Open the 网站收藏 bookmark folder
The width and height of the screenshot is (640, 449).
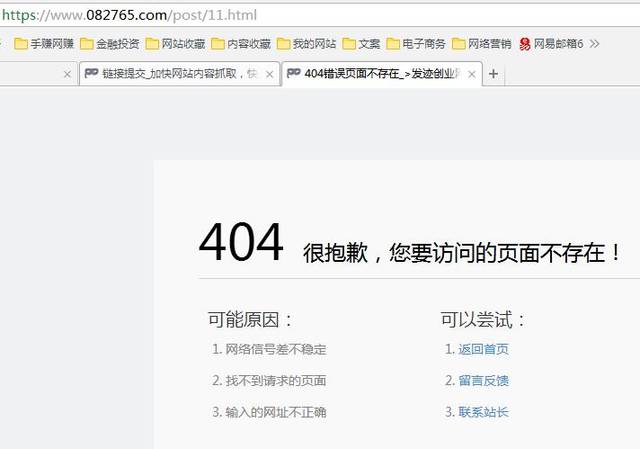[175, 44]
